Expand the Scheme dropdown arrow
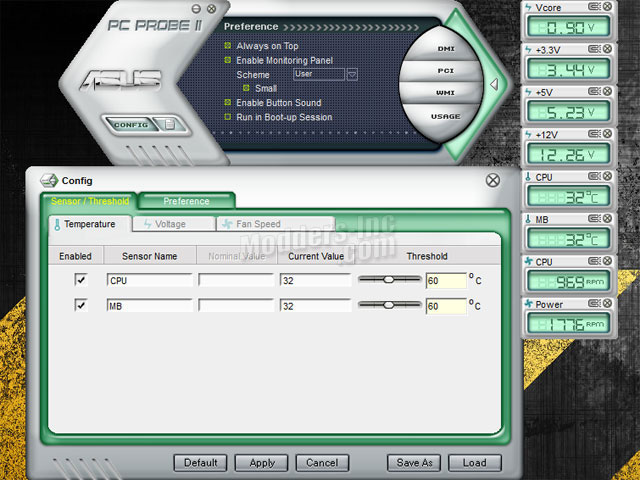Screen dimensions: 640x480 click(x=352, y=74)
